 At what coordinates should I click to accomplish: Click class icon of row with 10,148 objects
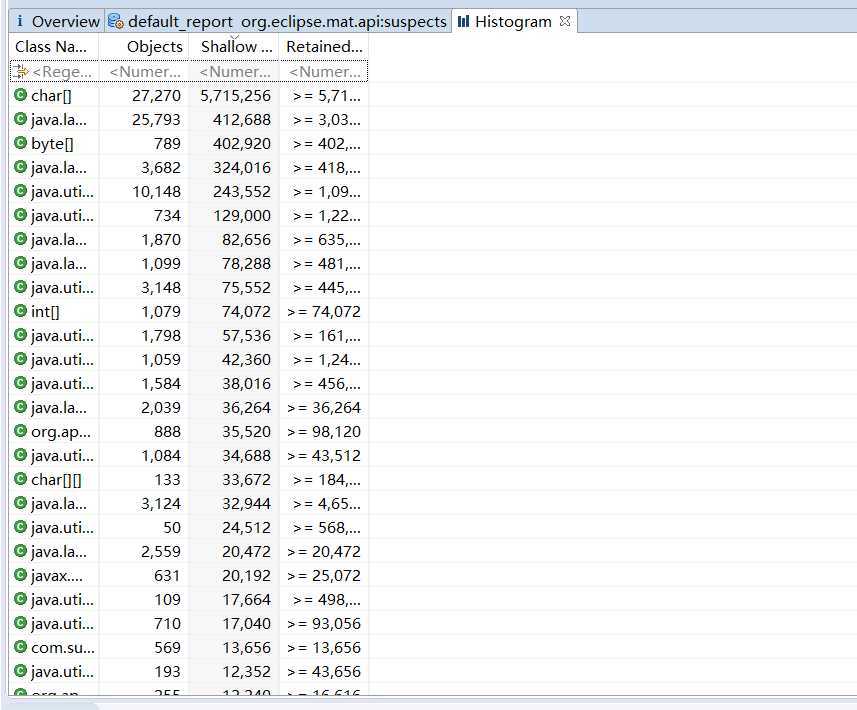click(x=20, y=191)
